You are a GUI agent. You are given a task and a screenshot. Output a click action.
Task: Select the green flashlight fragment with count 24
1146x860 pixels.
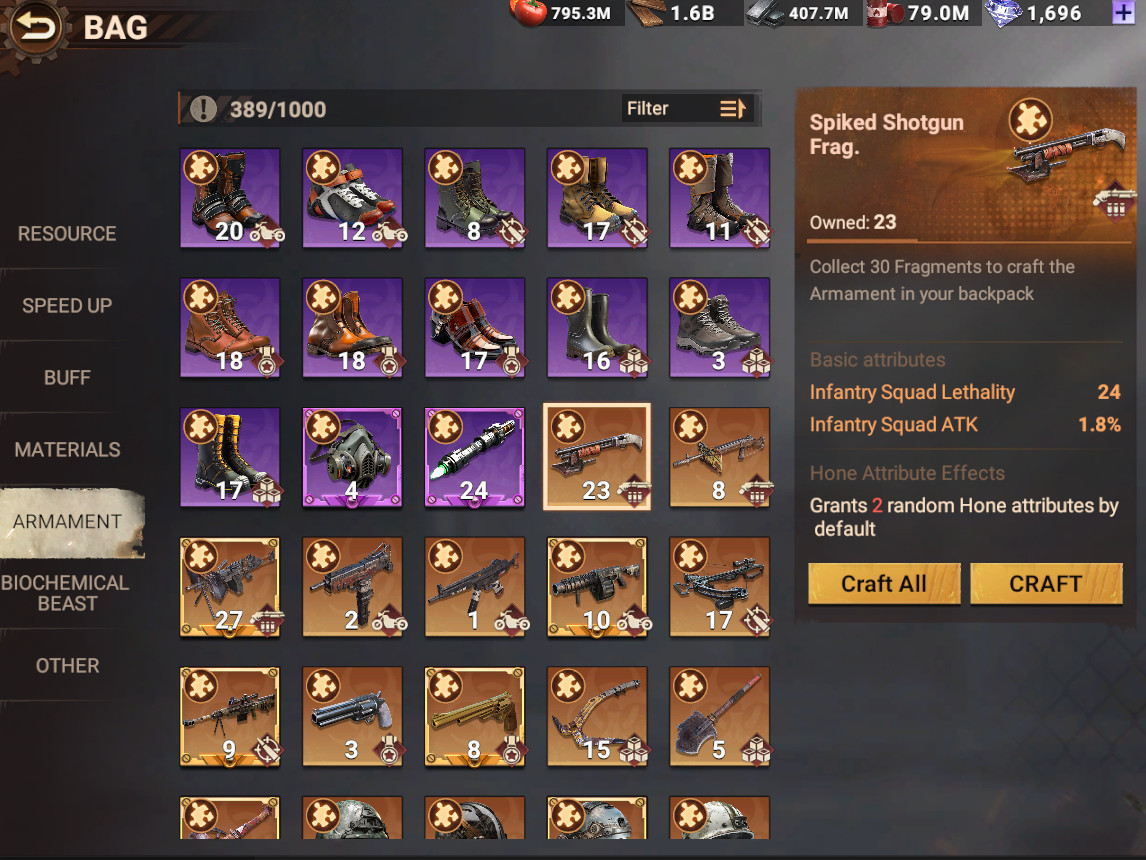click(x=474, y=457)
